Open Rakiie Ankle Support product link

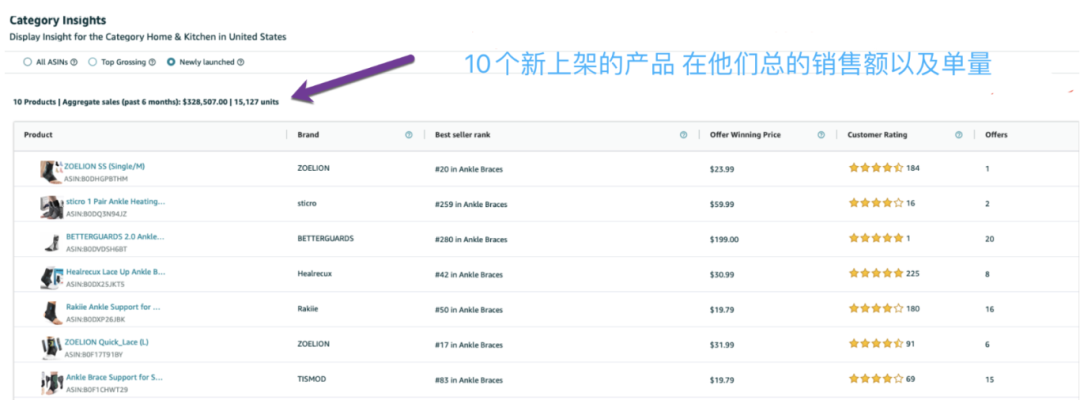pos(113,306)
